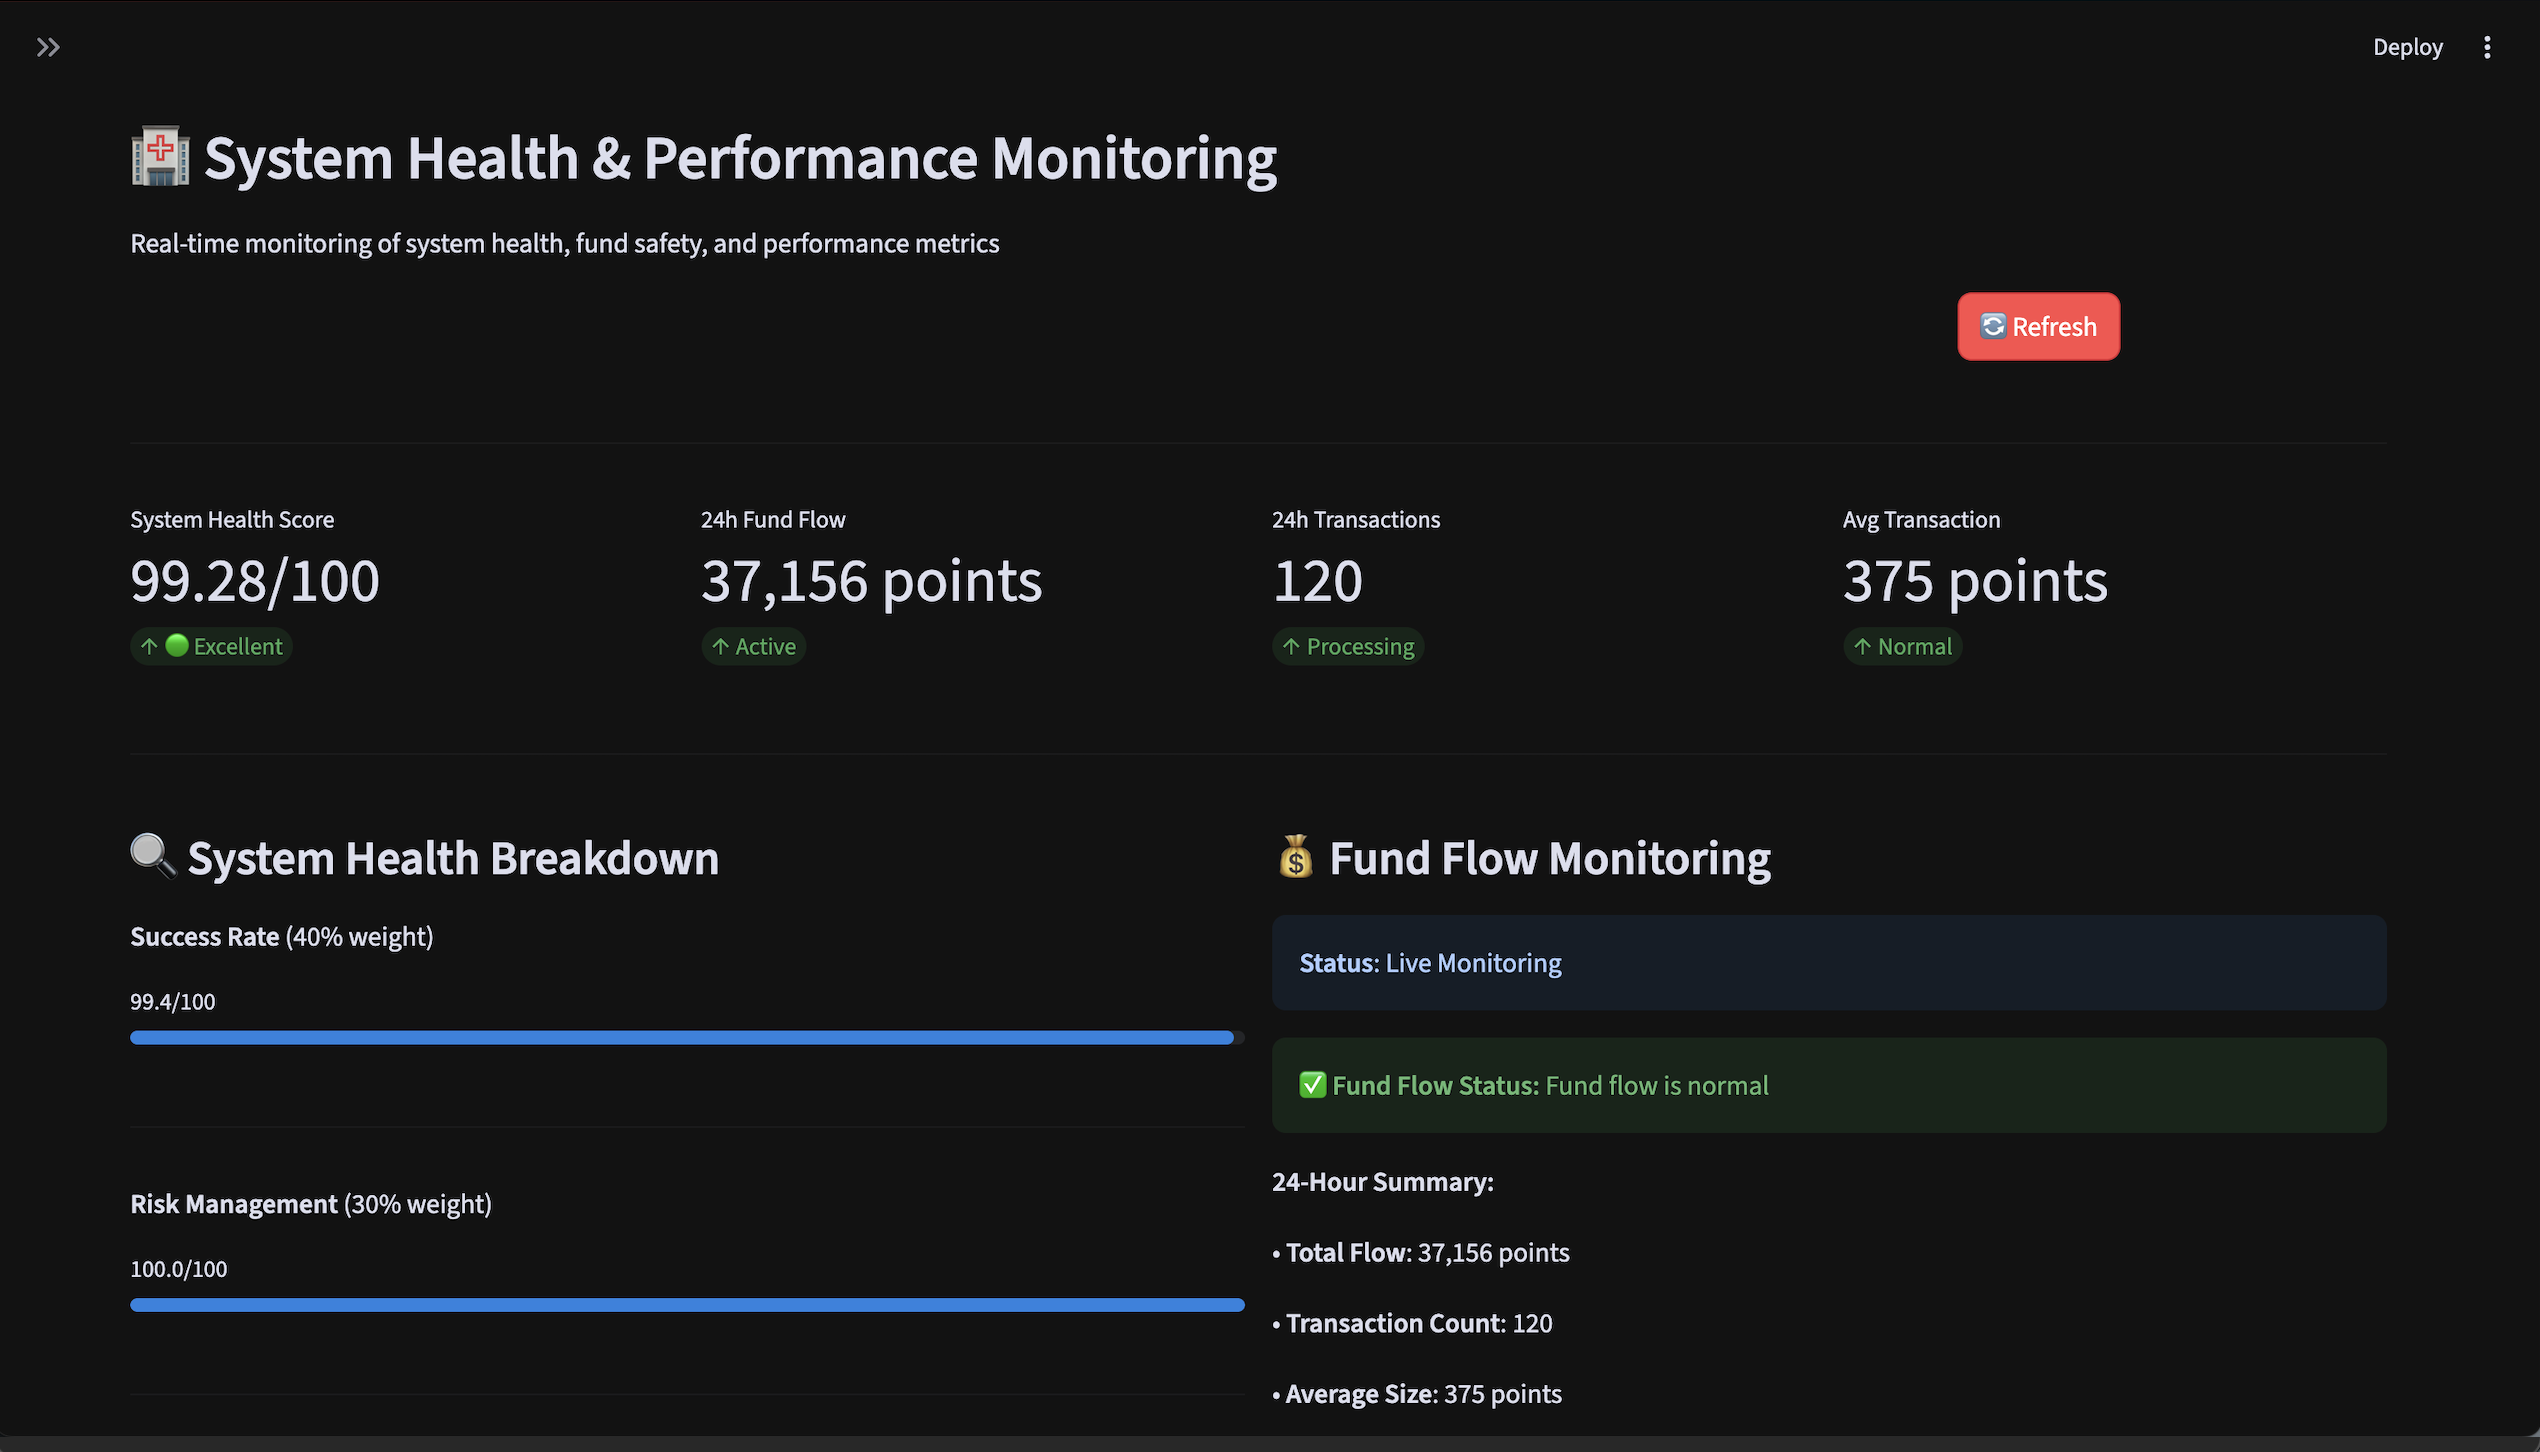Click the Processing status badge

point(1348,647)
